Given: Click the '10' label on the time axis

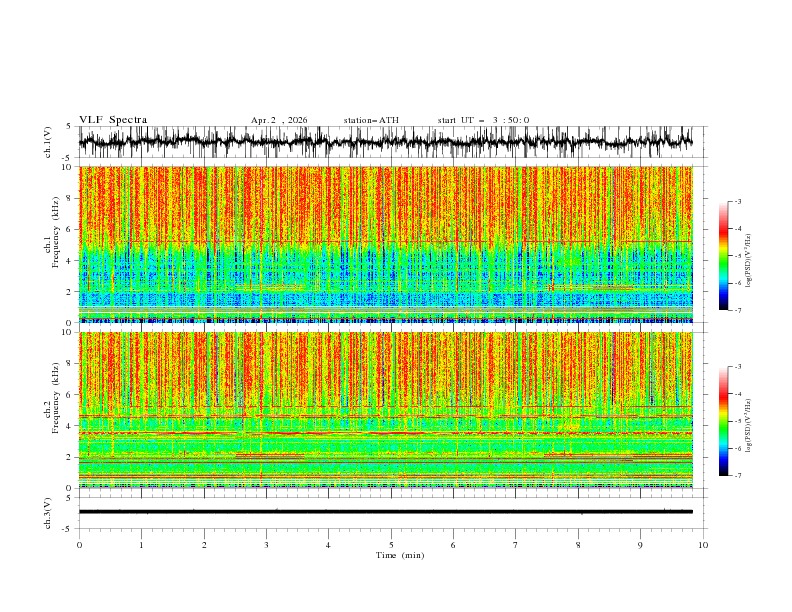Looking at the screenshot, I should (x=703, y=545).
